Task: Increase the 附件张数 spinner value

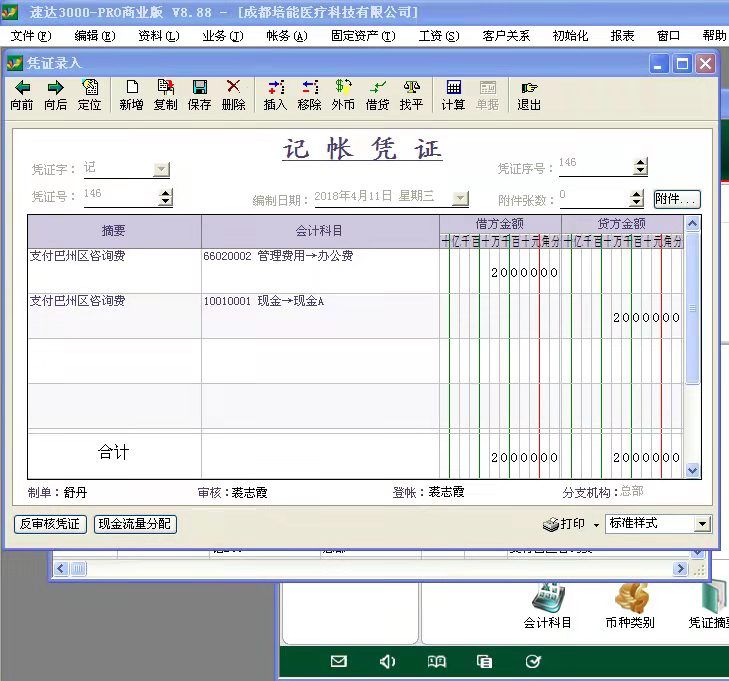Action: point(637,194)
